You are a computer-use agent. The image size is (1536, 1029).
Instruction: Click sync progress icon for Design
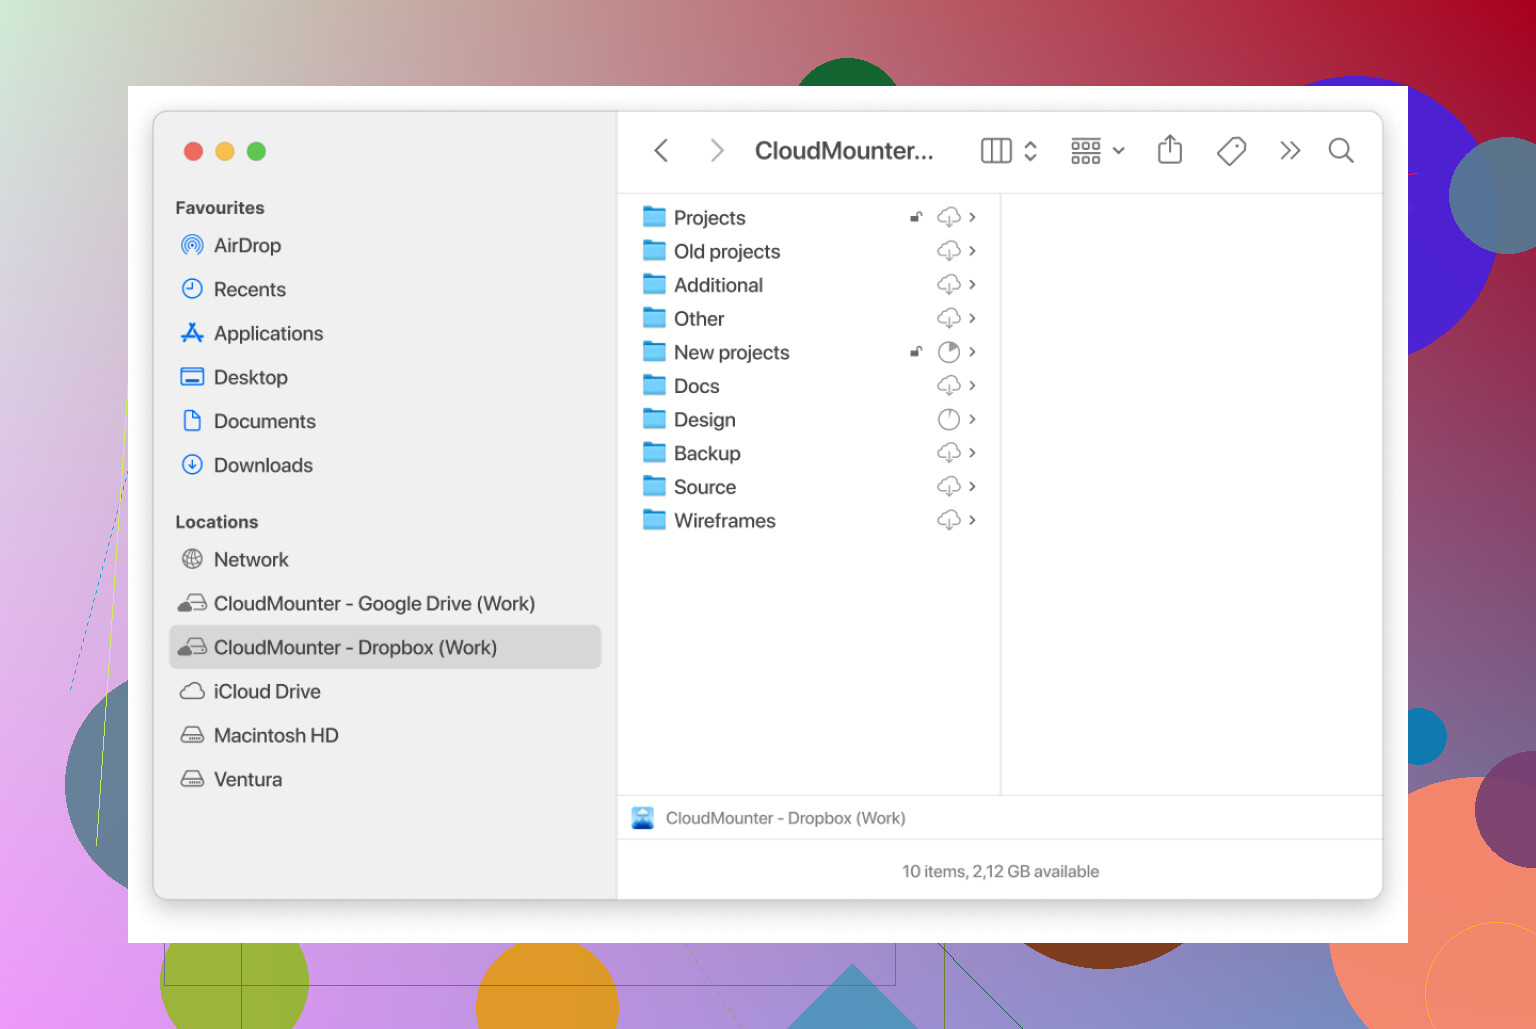click(948, 420)
